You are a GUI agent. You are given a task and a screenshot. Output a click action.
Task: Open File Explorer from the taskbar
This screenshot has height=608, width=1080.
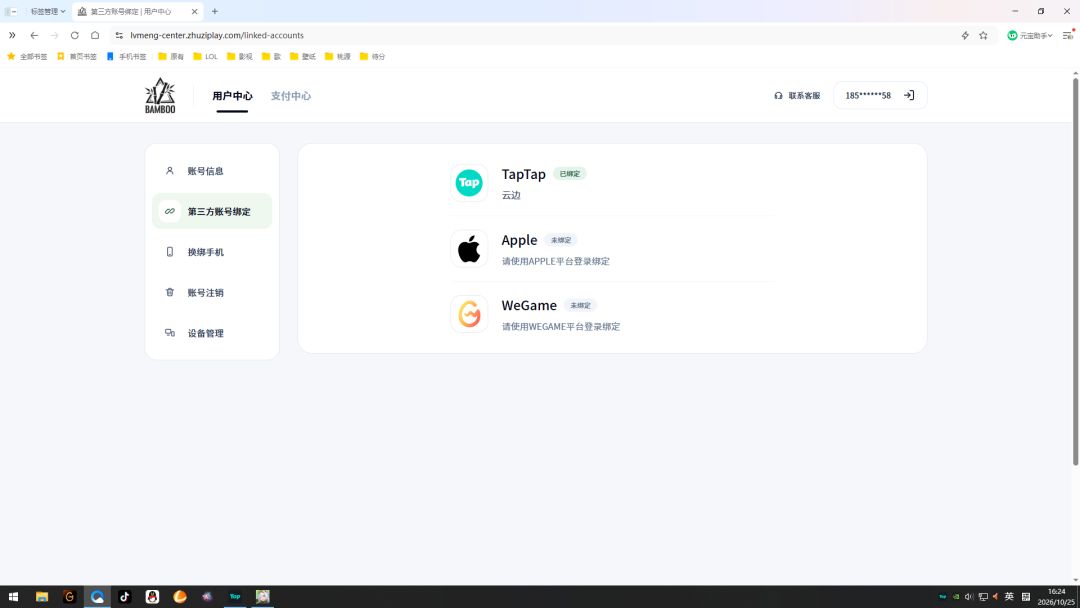[42, 597]
